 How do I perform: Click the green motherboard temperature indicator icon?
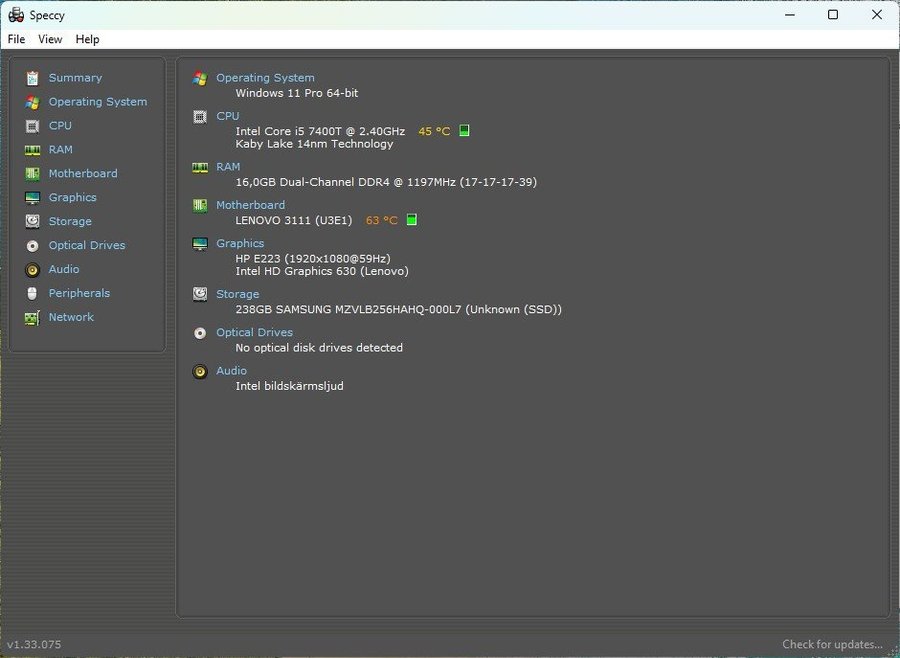tap(412, 220)
